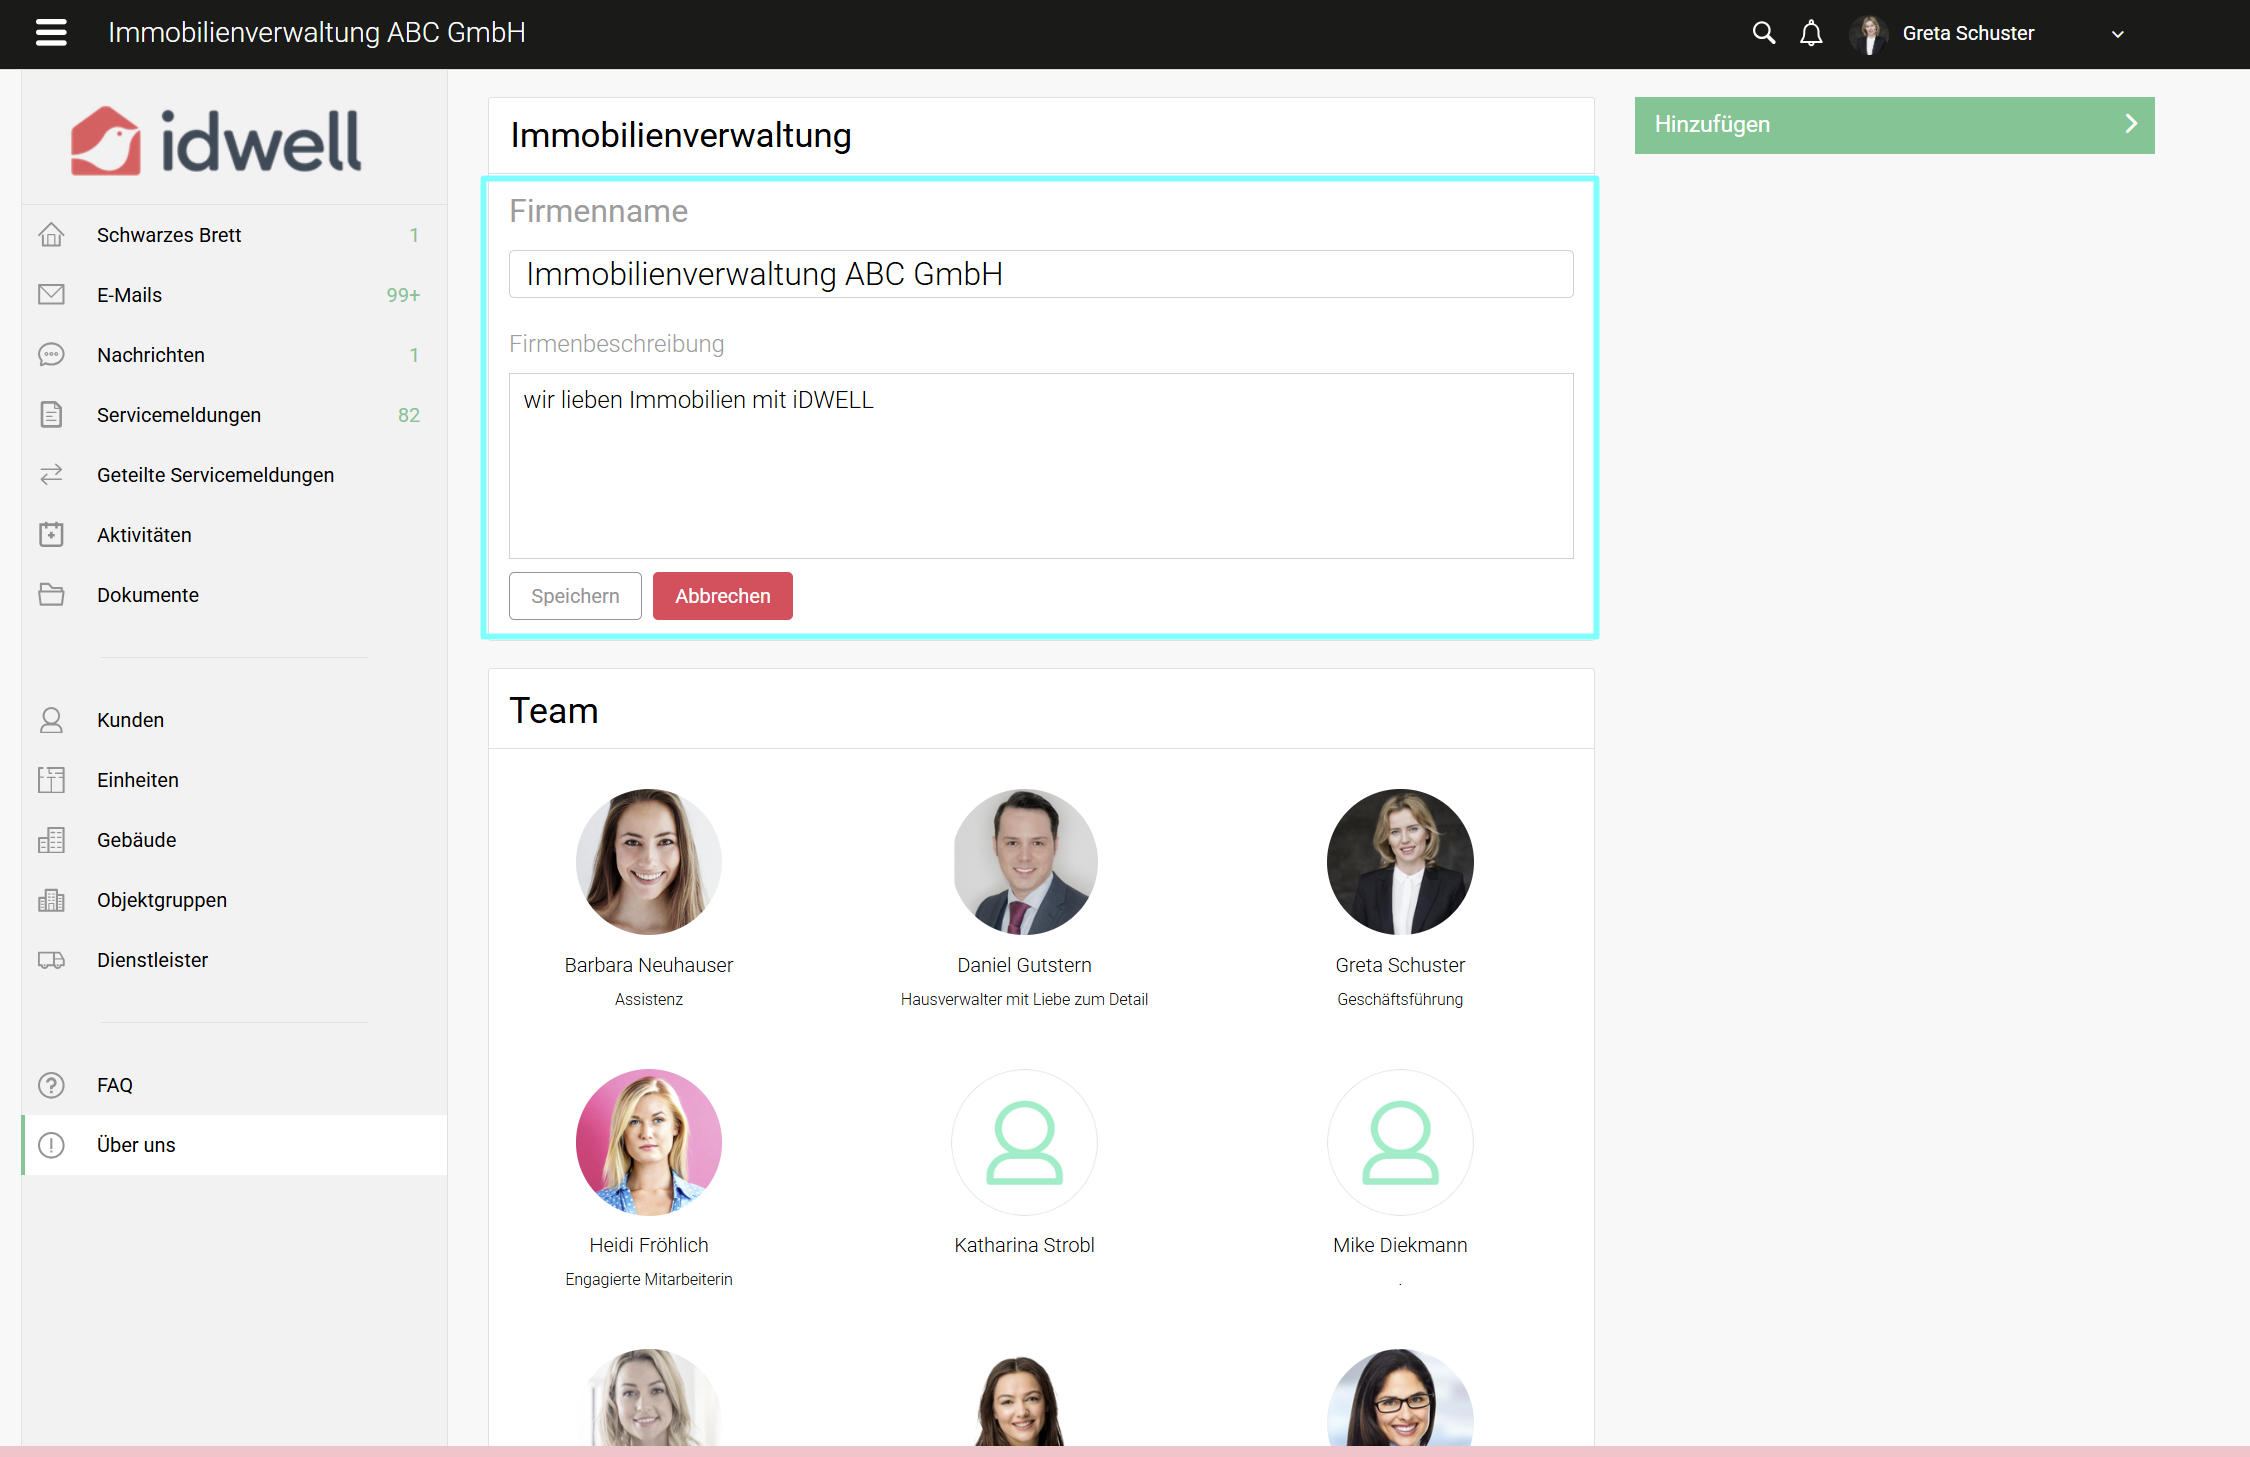Click the Firmenbeschreibung text area
This screenshot has height=1457, width=2250.
1040,466
